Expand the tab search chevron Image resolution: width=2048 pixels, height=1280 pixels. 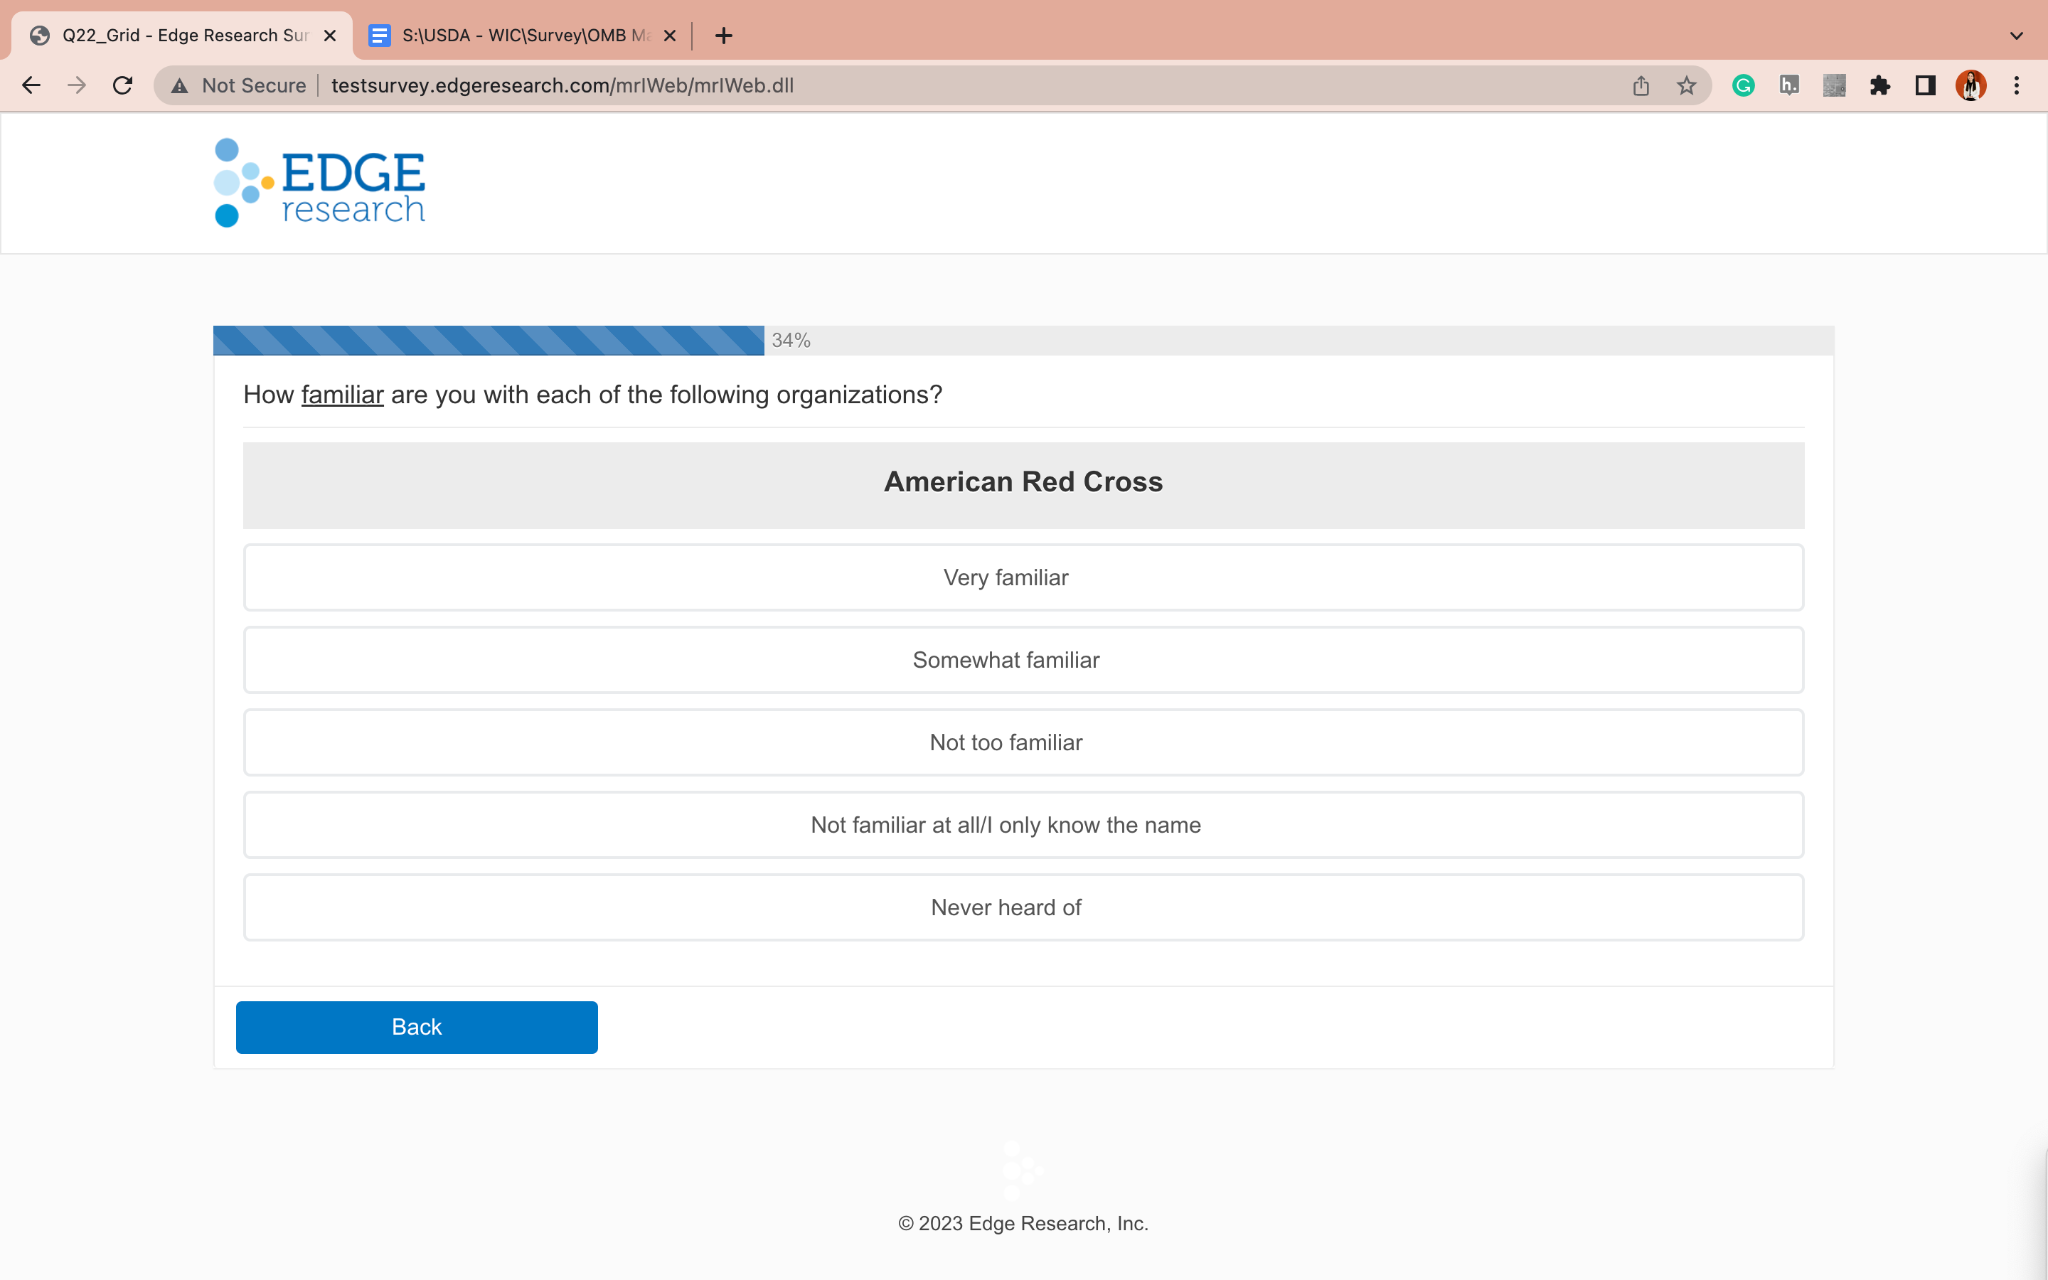click(x=2016, y=36)
